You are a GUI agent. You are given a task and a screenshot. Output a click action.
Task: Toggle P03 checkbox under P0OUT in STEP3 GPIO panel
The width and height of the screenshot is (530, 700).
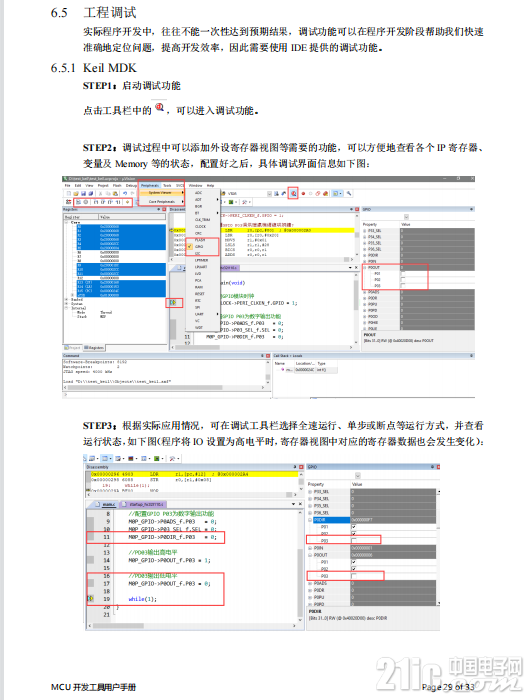point(354,576)
